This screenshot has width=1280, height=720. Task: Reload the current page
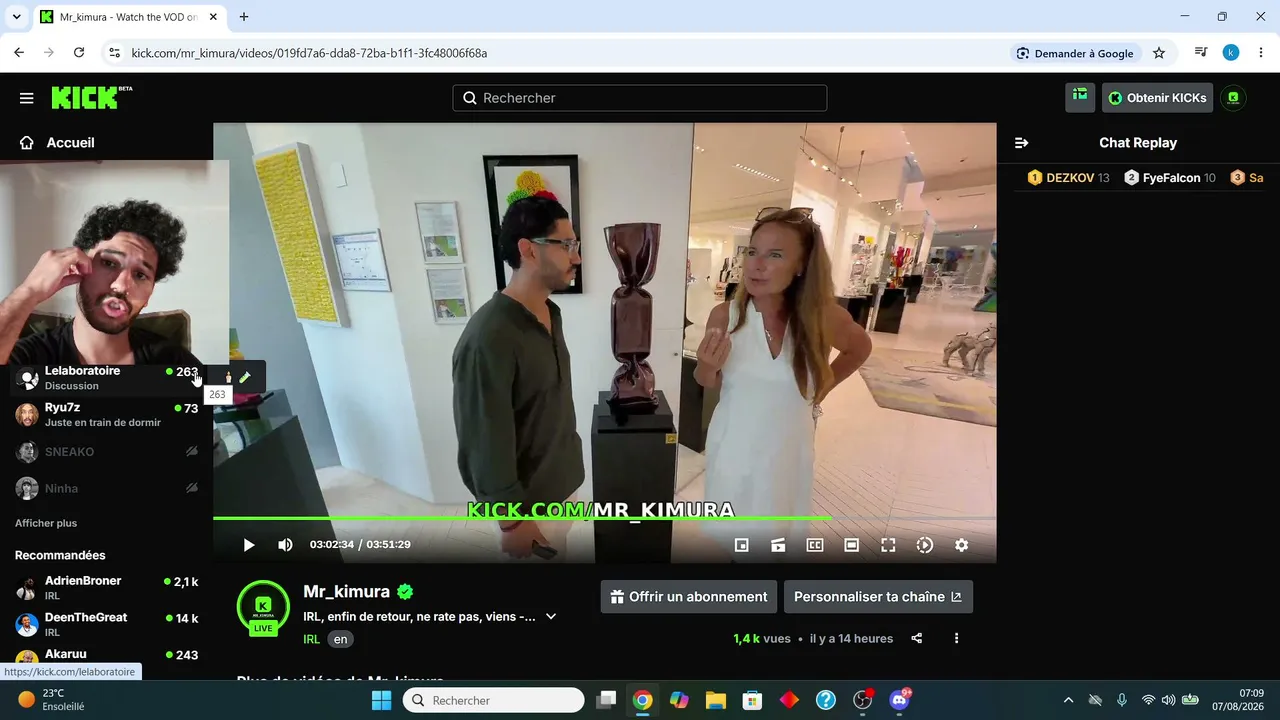[79, 53]
